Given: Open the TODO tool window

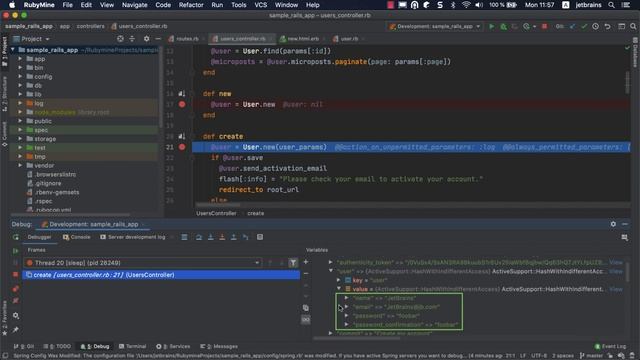Looking at the screenshot, I should click(57, 346).
